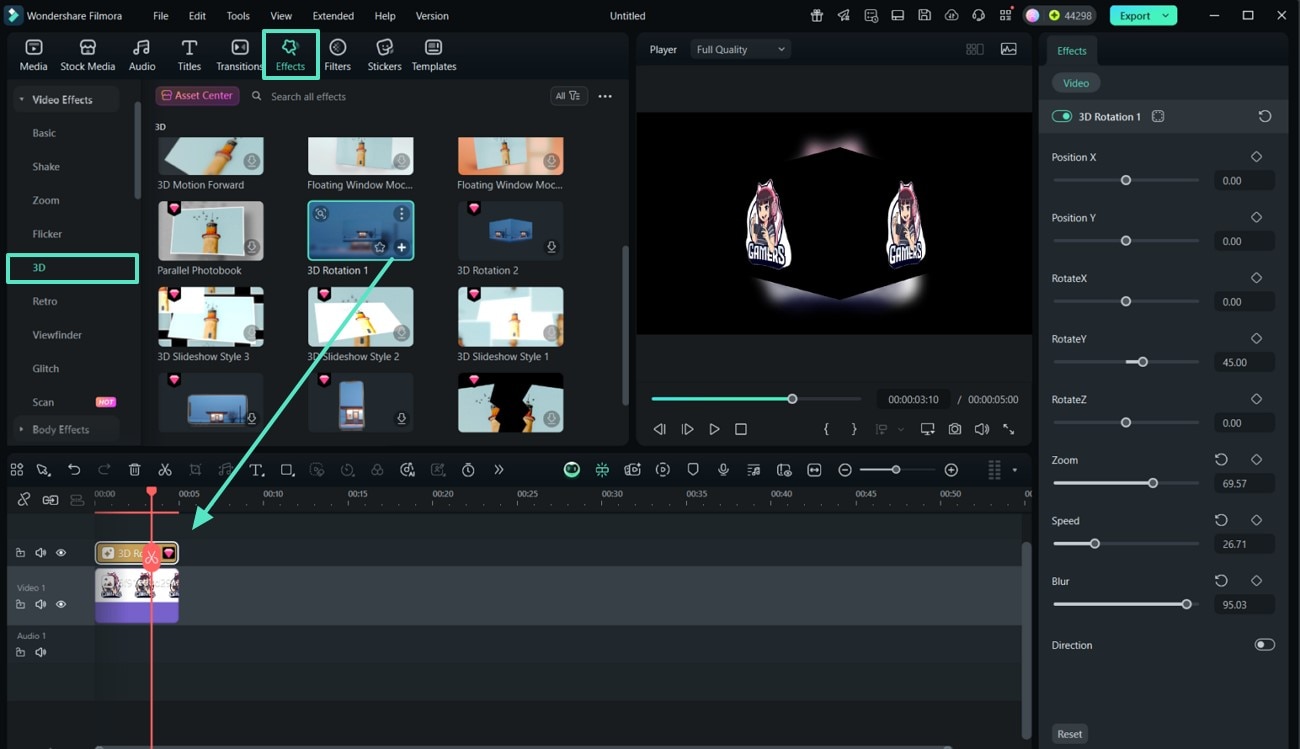Click the Zoom slider handle
1300x749 pixels.
point(1153,483)
